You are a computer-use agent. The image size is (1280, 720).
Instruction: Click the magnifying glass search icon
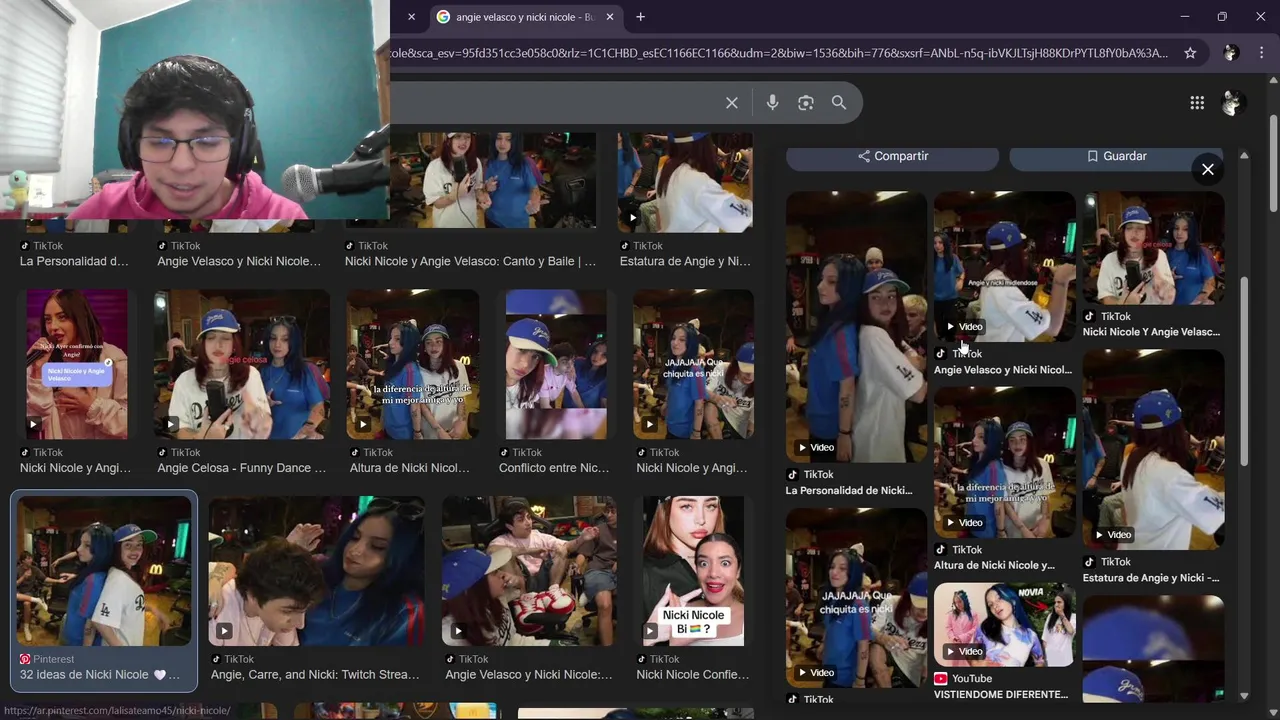[x=839, y=103]
